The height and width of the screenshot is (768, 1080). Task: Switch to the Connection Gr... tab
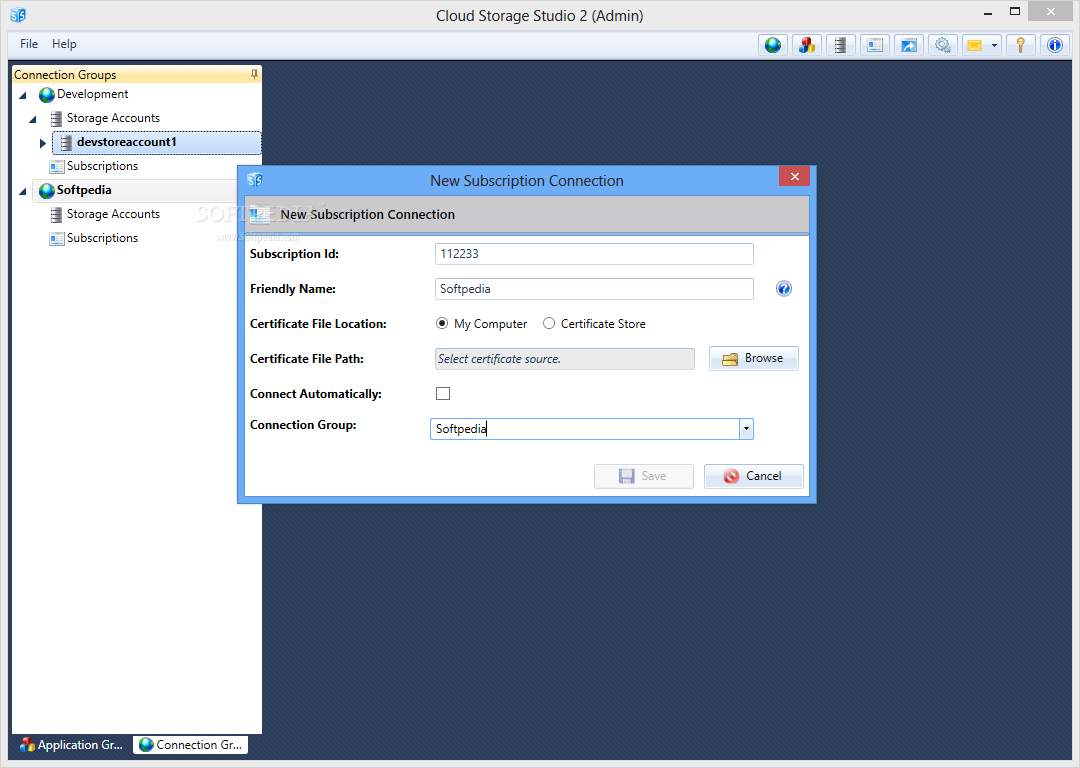point(190,745)
